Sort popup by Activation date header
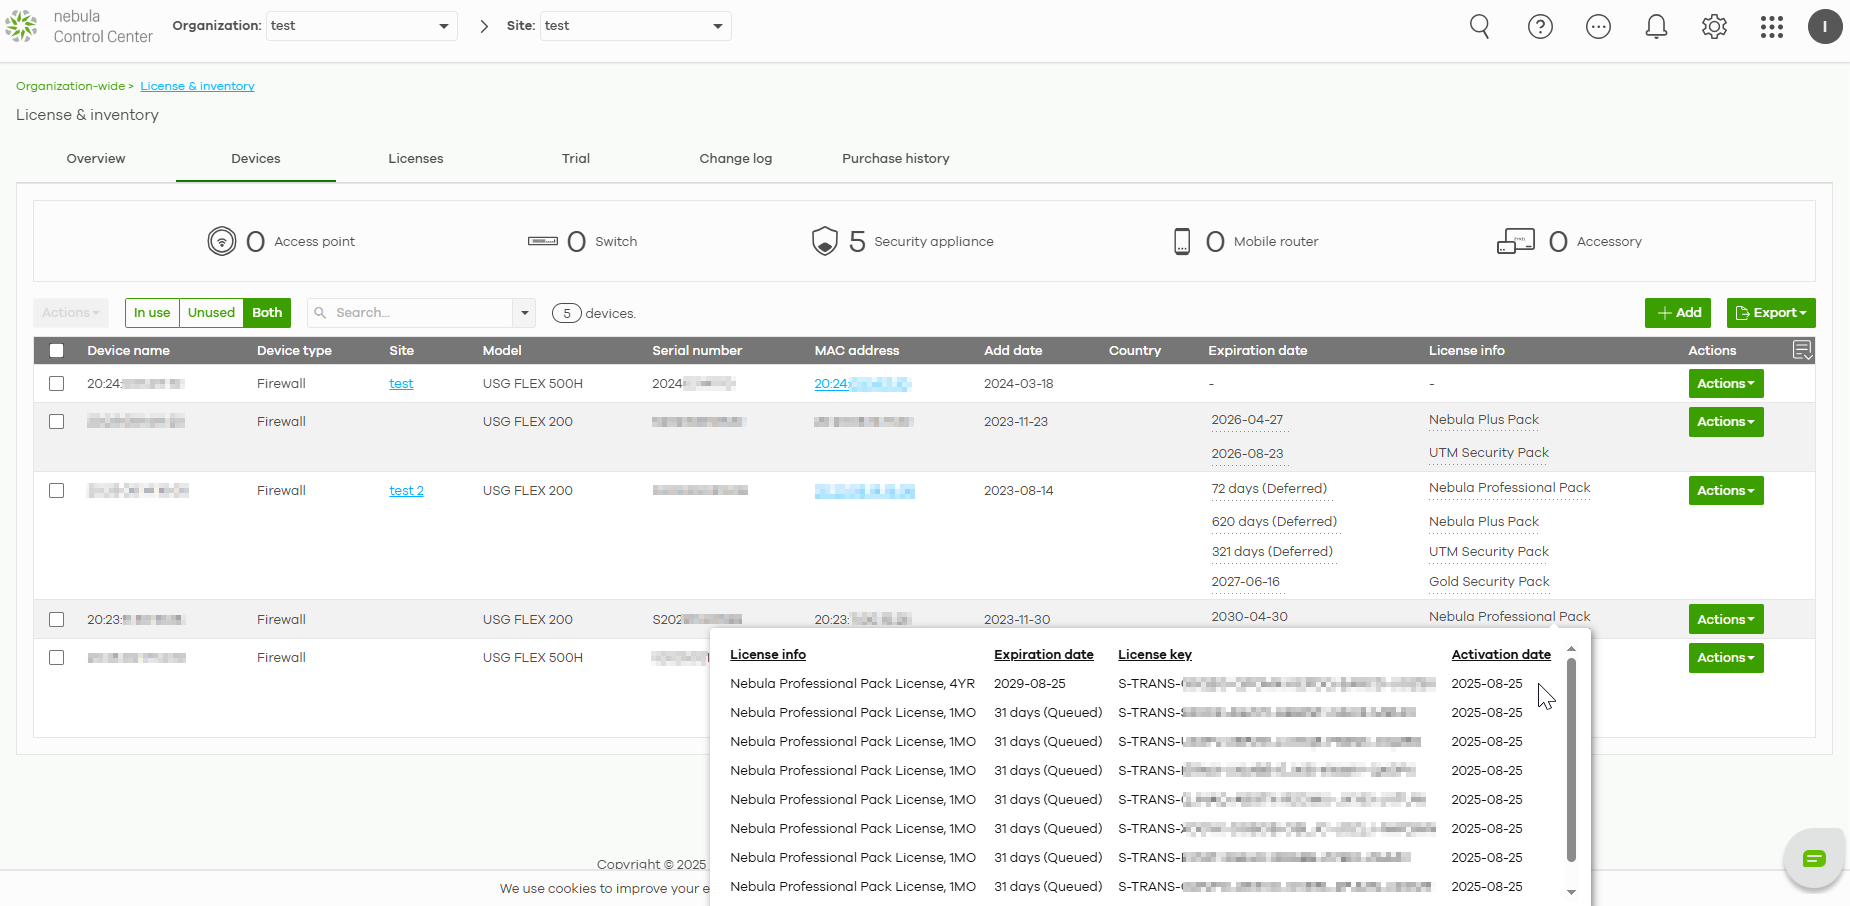1850x906 pixels. pyautogui.click(x=1501, y=655)
